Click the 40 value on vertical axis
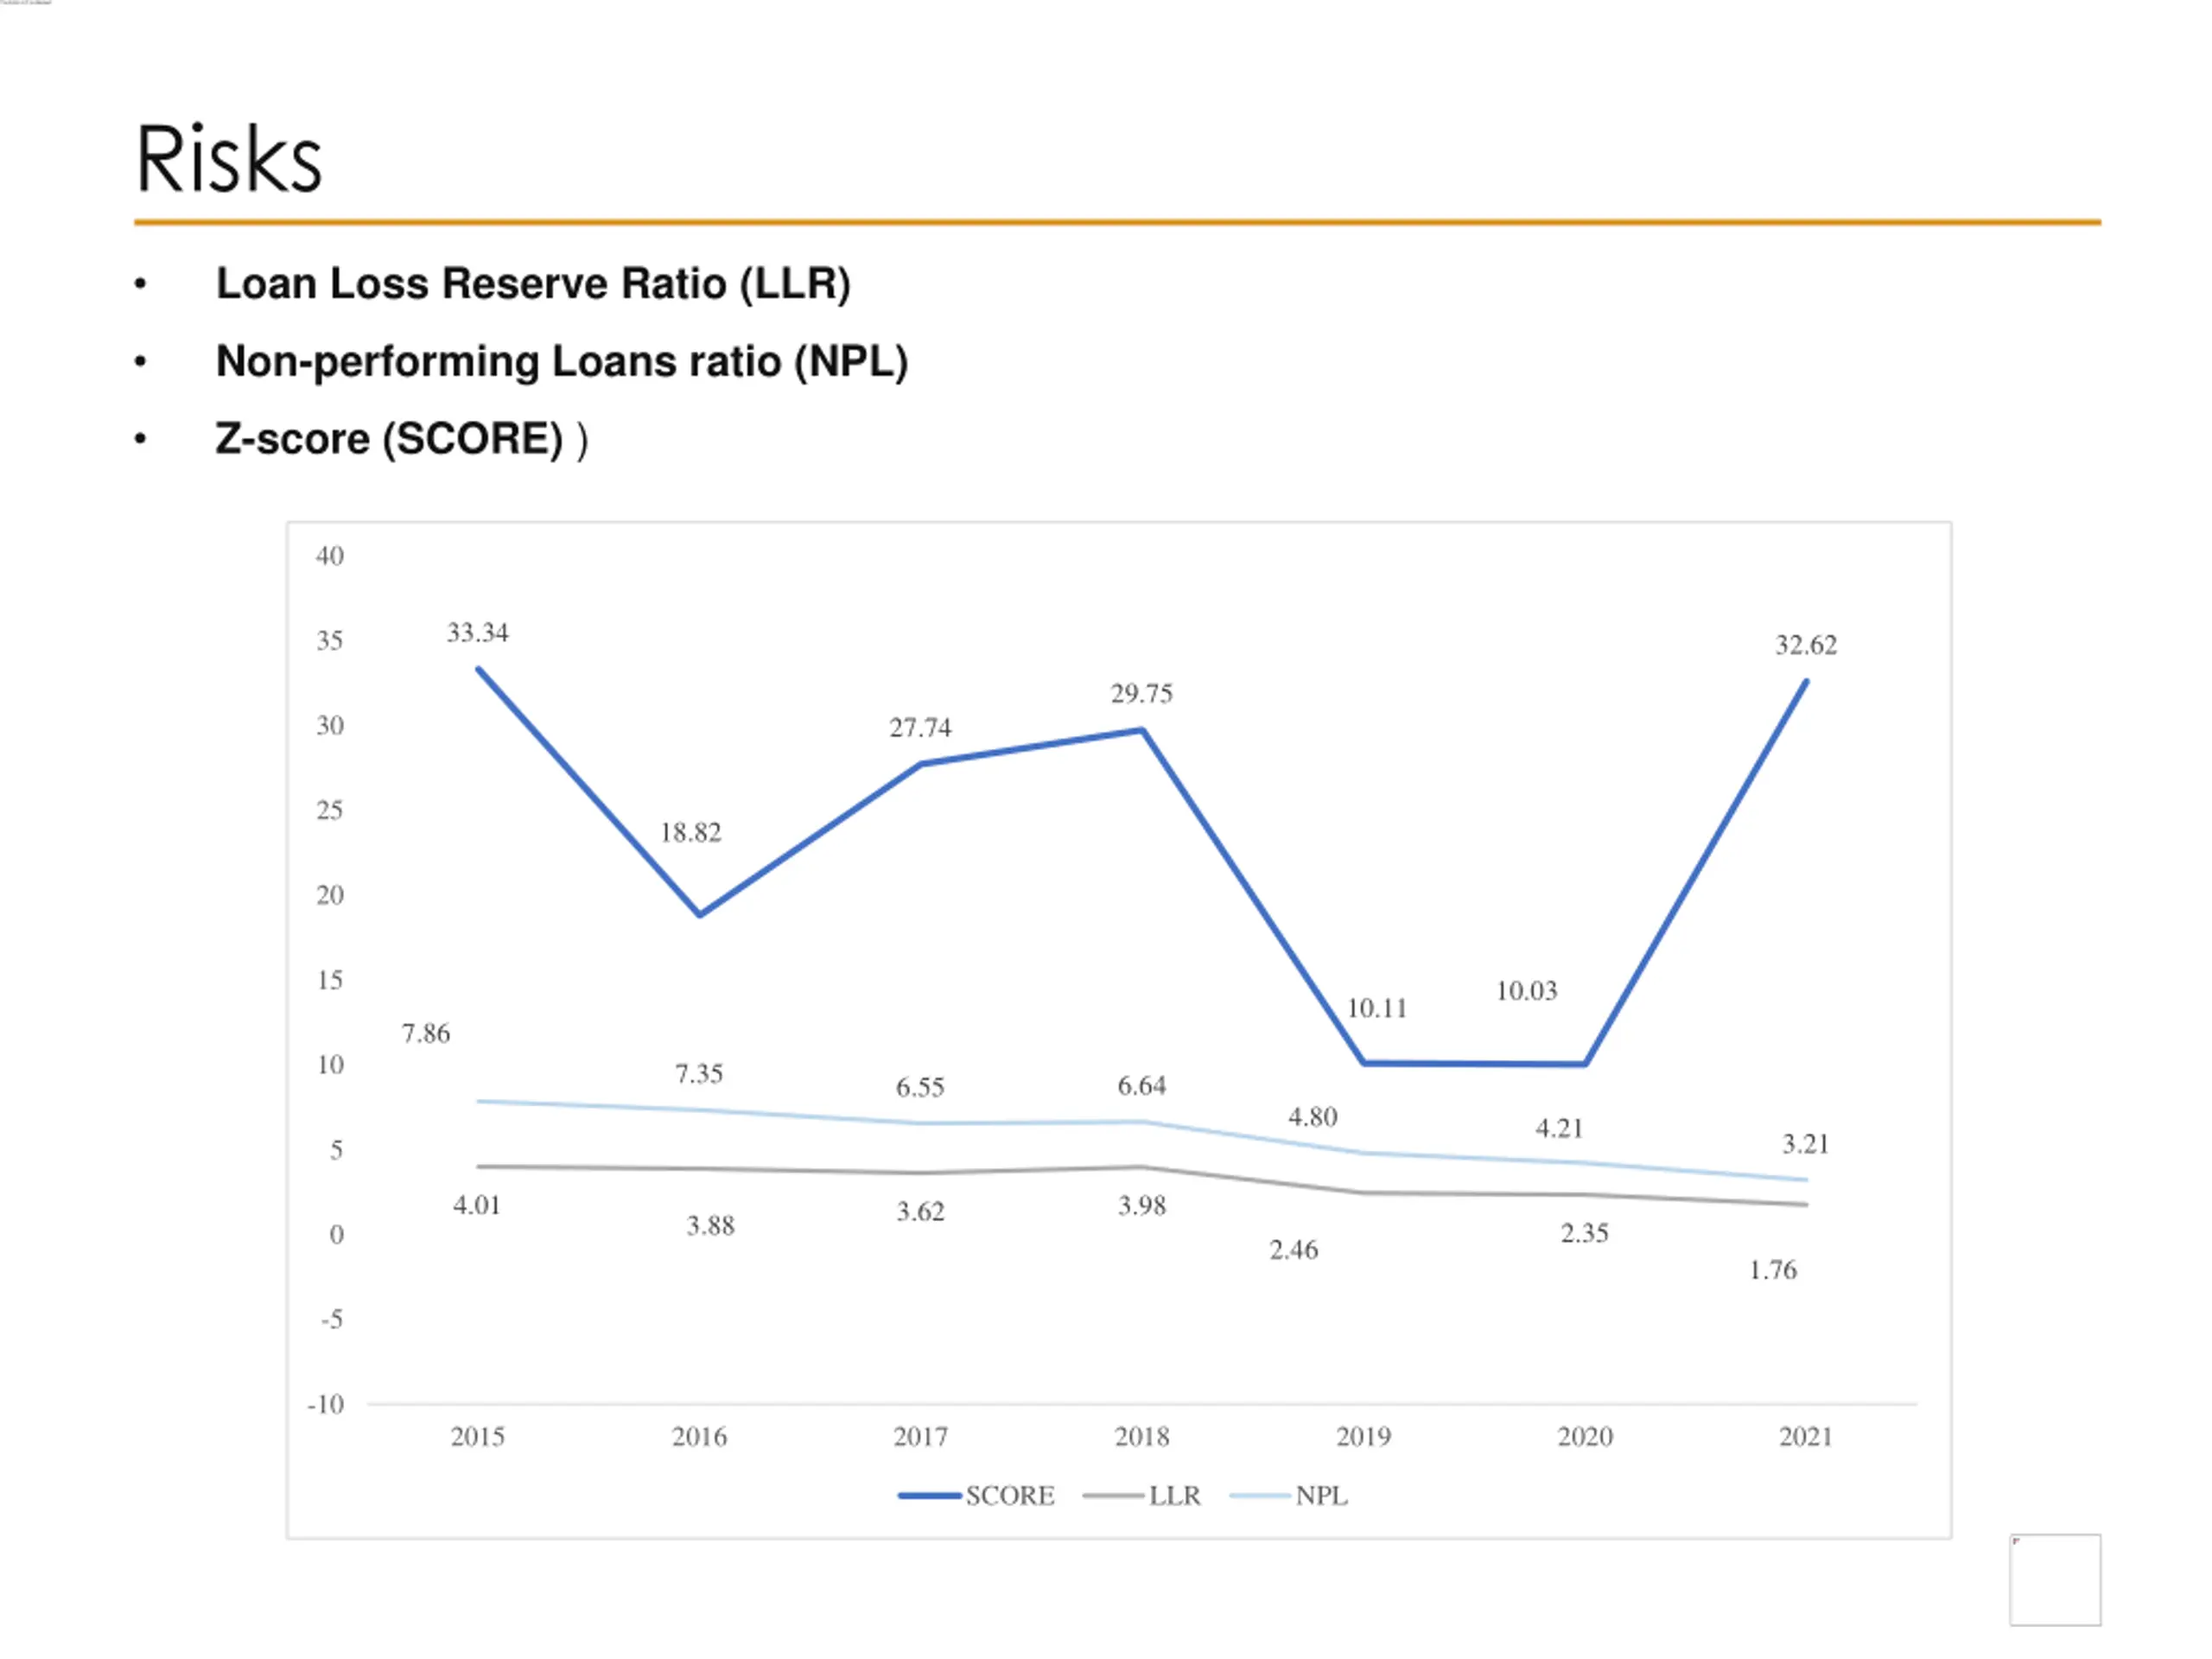This screenshot has width=2212, height=1659. (x=330, y=556)
